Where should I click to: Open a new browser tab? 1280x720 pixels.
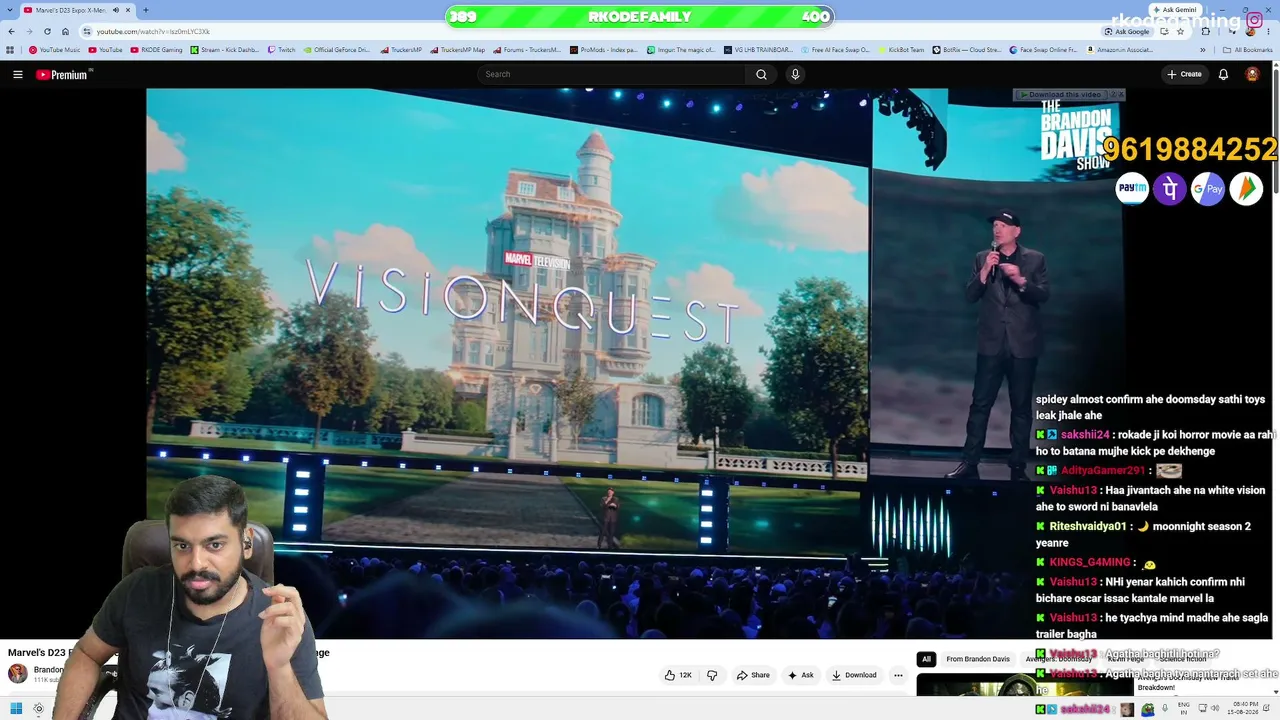(146, 10)
